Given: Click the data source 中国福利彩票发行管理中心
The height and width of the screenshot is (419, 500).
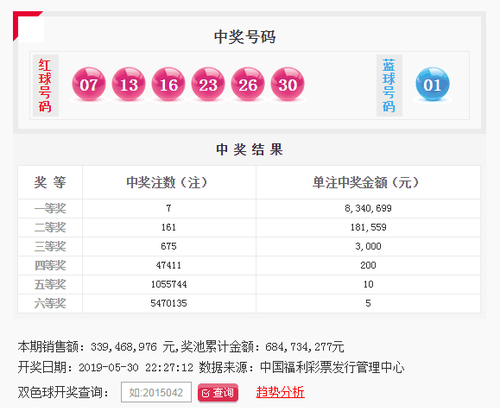Looking at the screenshot, I should click(332, 368).
